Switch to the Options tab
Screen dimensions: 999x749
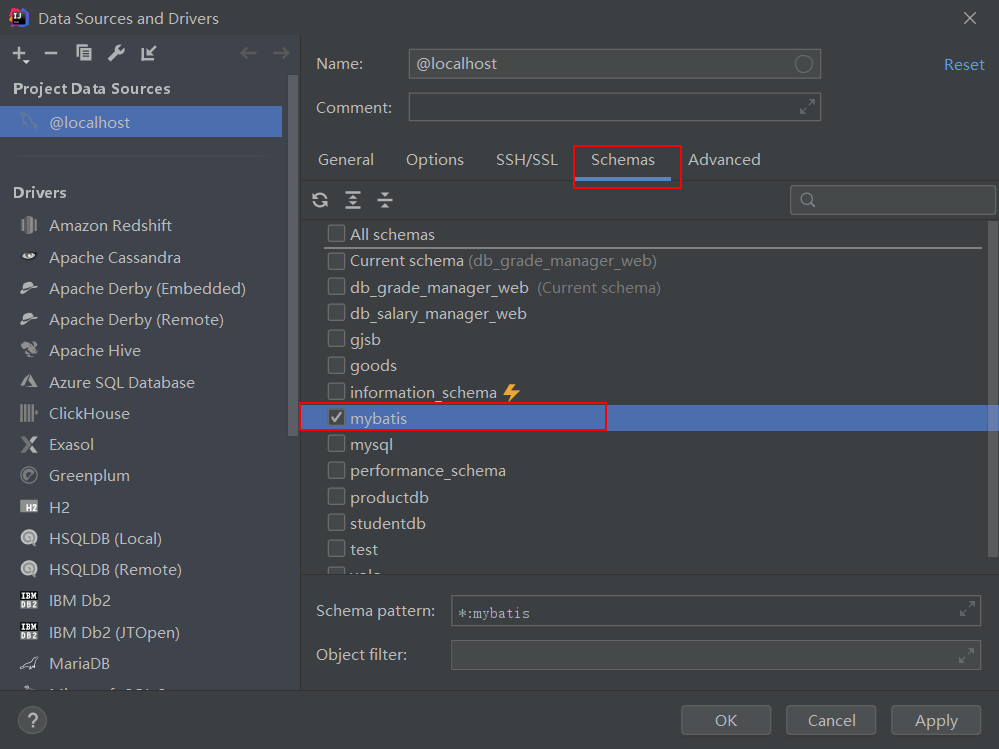(435, 160)
